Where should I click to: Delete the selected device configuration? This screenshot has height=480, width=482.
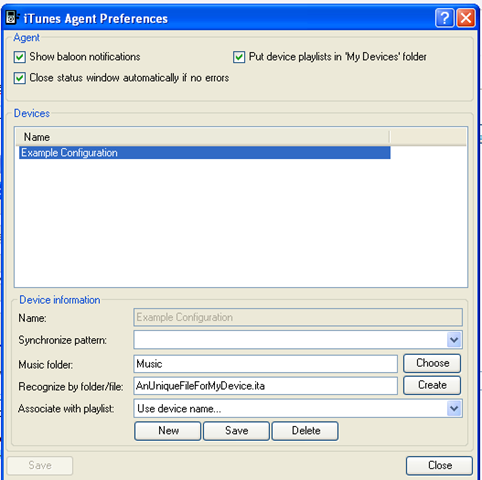[305, 431]
